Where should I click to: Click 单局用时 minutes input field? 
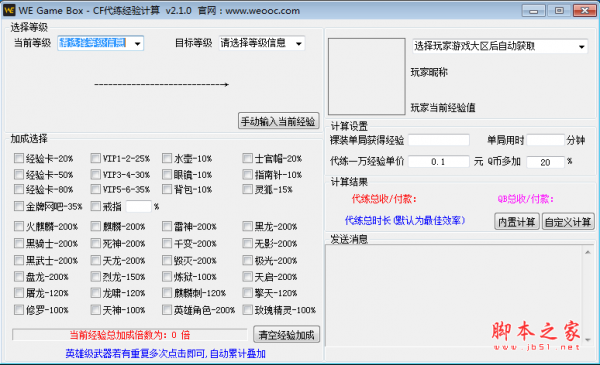click(545, 140)
